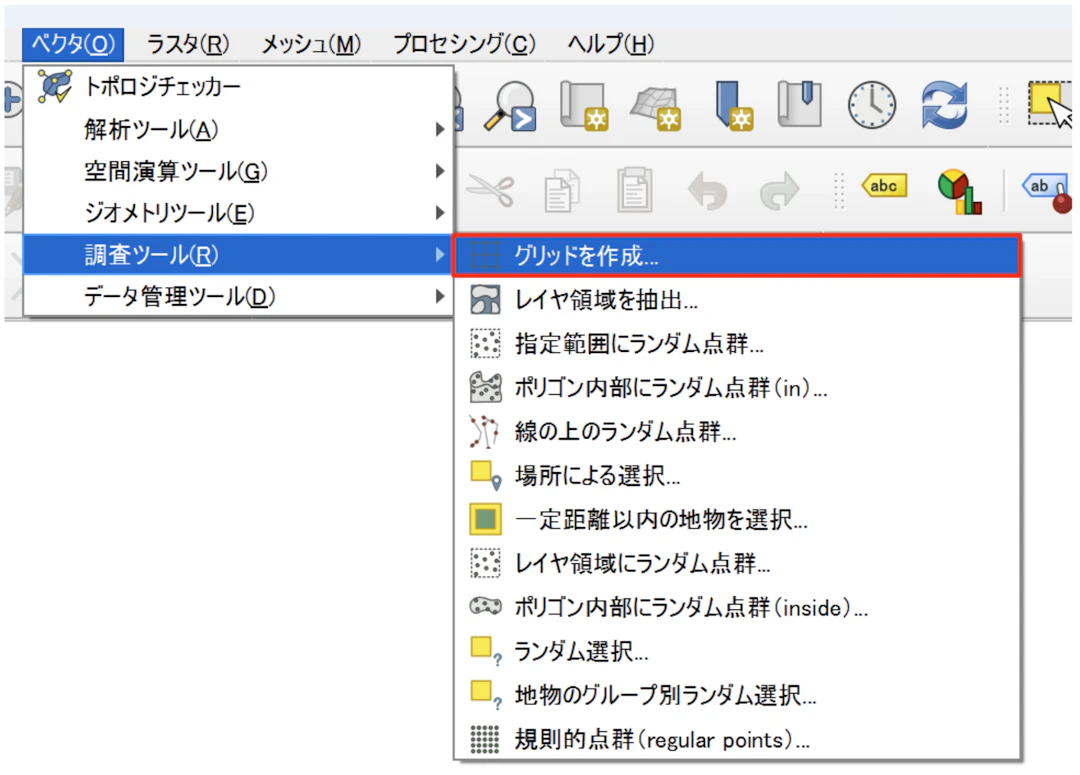Open the ラスタ(R) menu
The width and height of the screenshot is (1080, 775).
pyautogui.click(x=187, y=45)
